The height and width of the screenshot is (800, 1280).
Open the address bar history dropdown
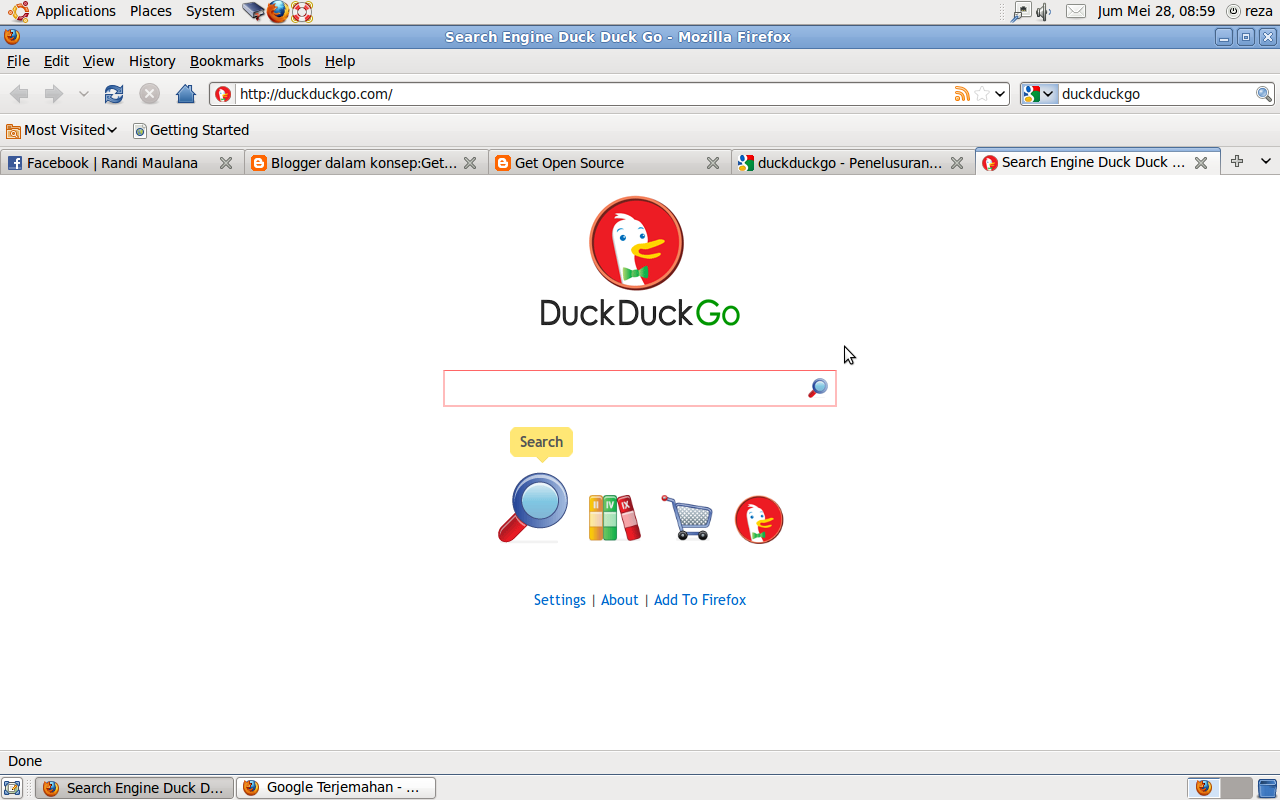tap(1000, 94)
